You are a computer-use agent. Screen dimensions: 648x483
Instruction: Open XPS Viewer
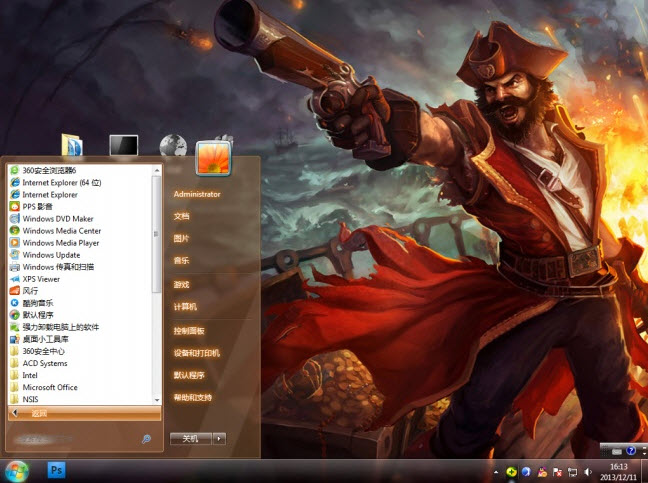pyautogui.click(x=41, y=279)
